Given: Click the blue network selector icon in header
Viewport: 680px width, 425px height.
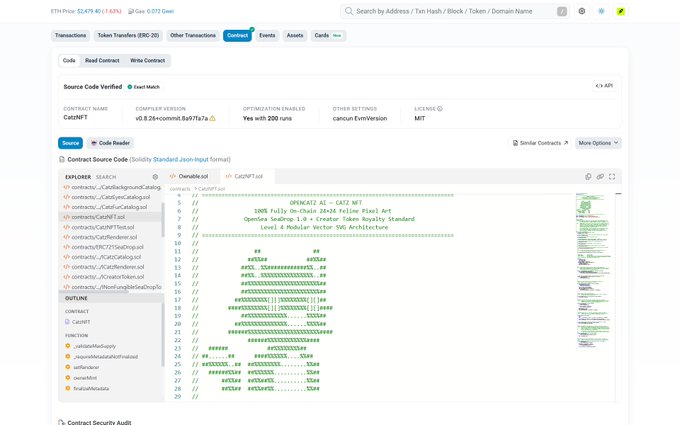Looking at the screenshot, I should (x=601, y=11).
